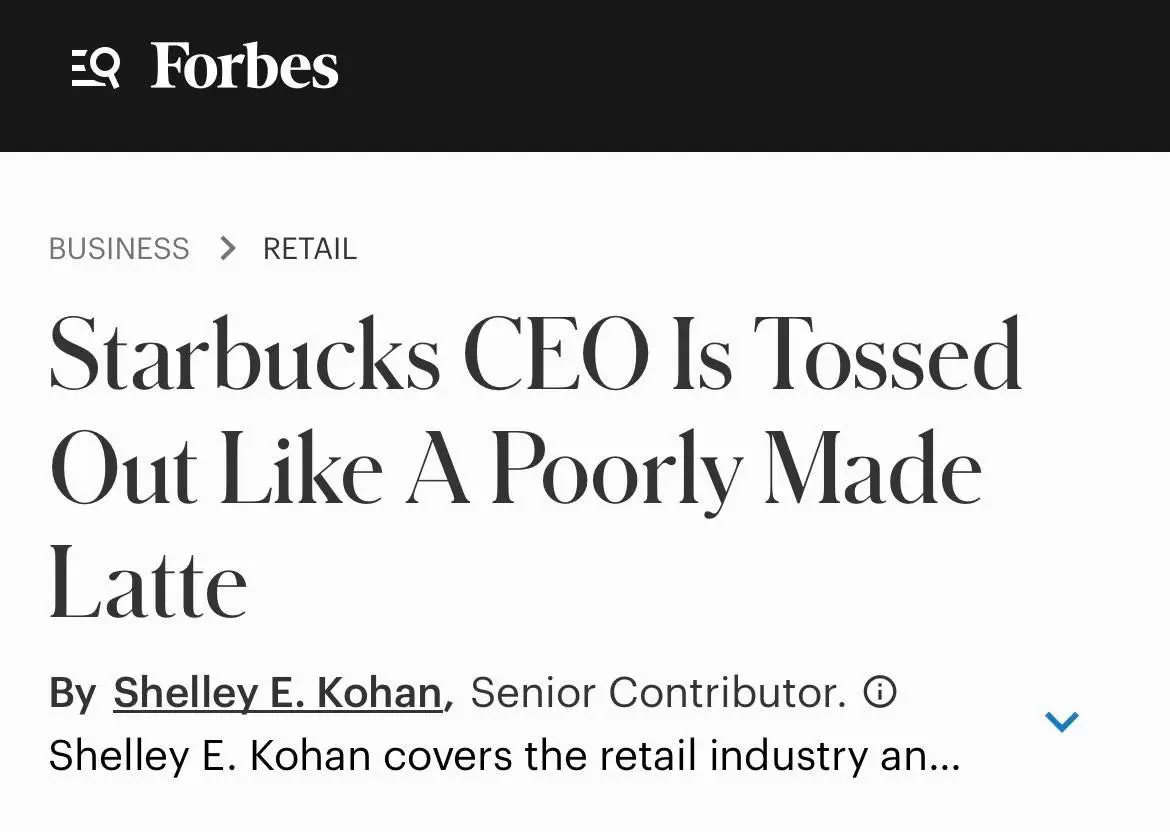Open the combined menu-search icon top left
The height and width of the screenshot is (832, 1170).
tap(95, 68)
